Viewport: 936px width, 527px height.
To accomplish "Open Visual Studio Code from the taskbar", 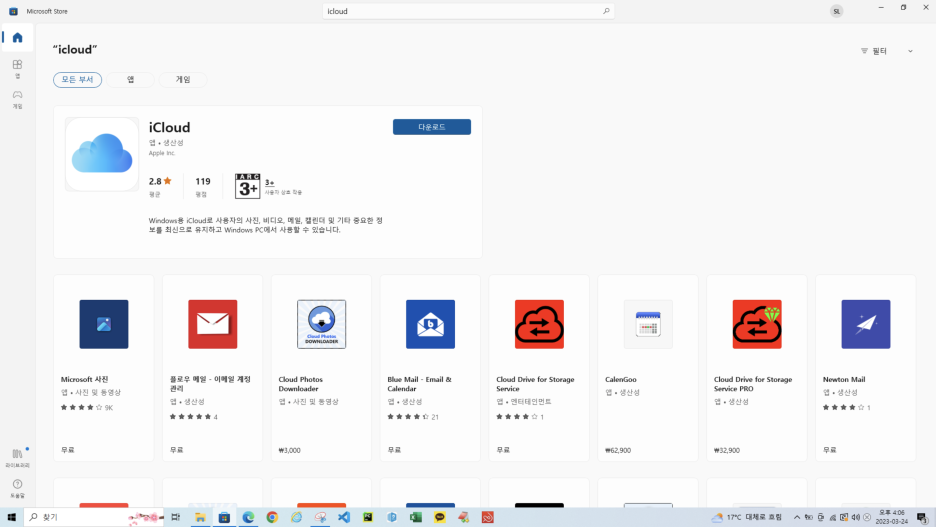I will [344, 517].
